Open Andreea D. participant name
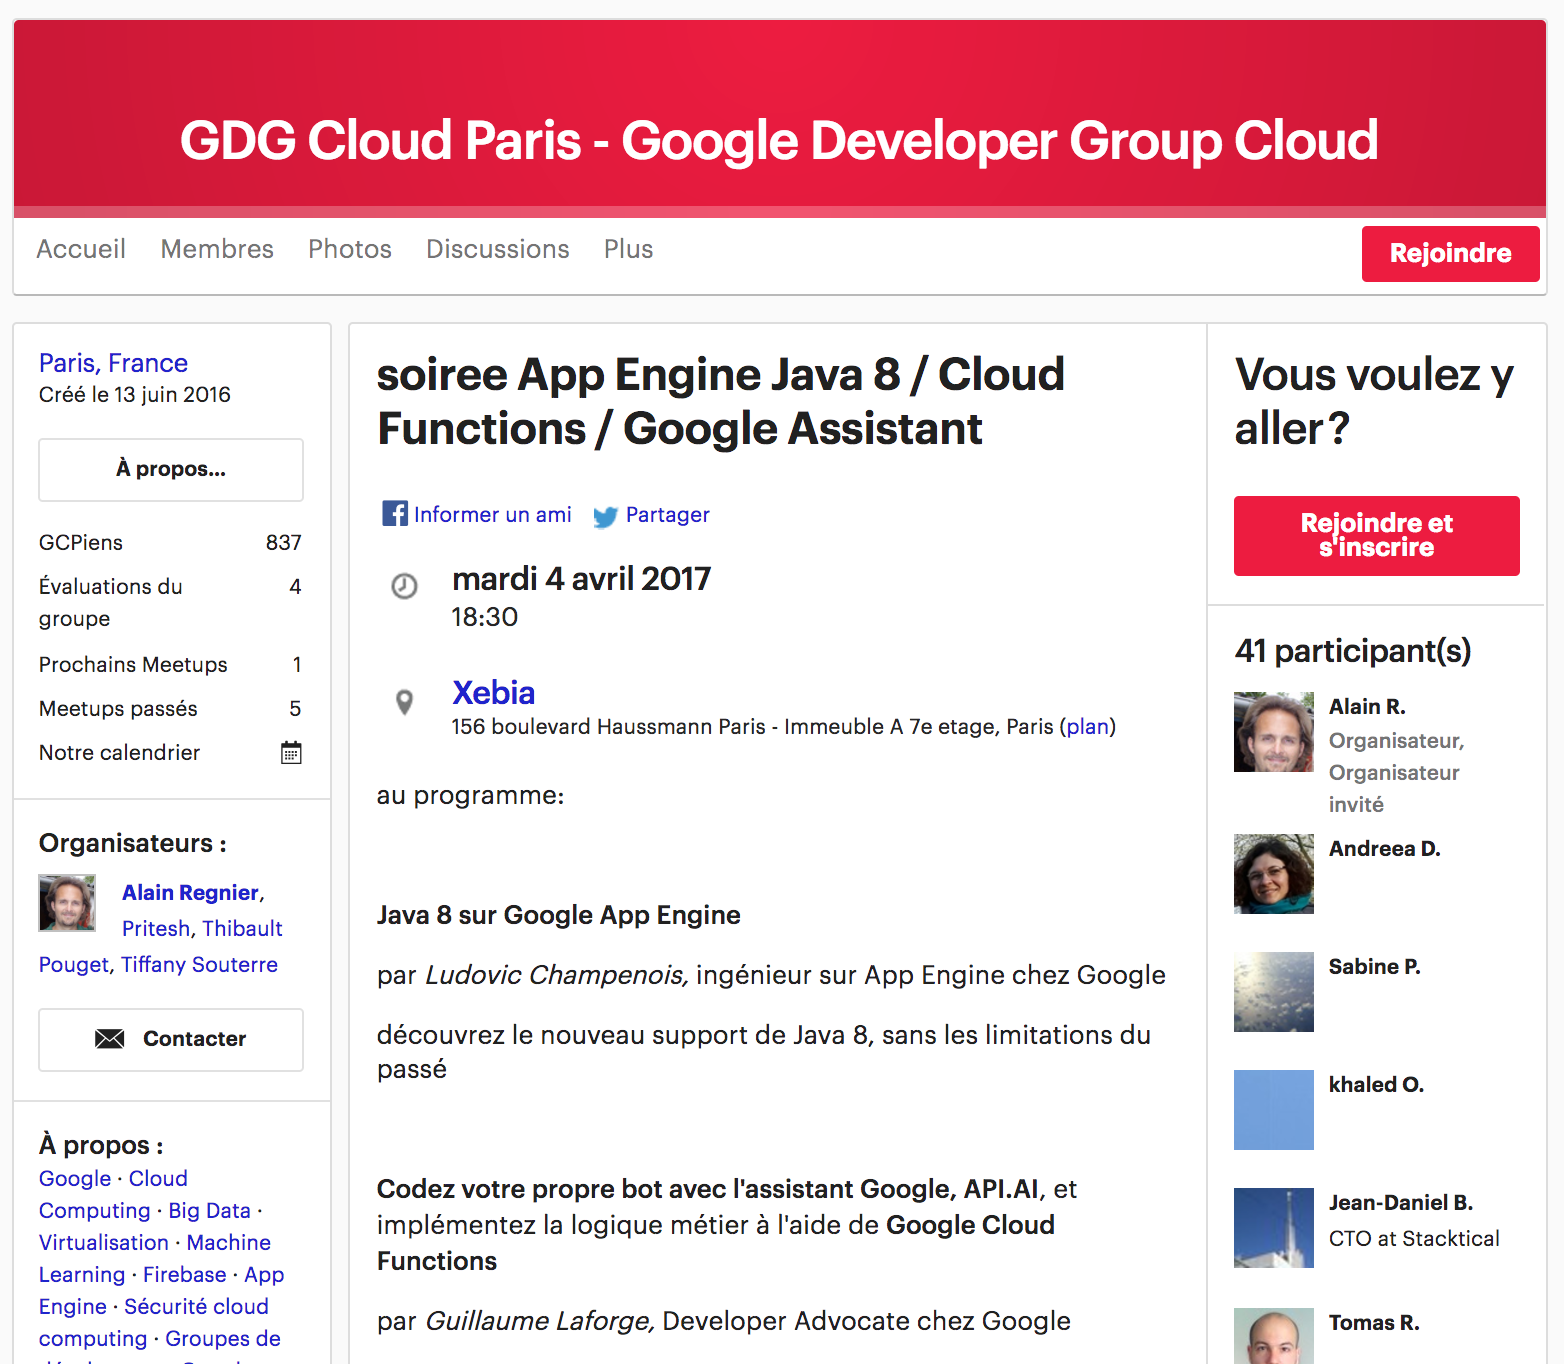 (1385, 849)
